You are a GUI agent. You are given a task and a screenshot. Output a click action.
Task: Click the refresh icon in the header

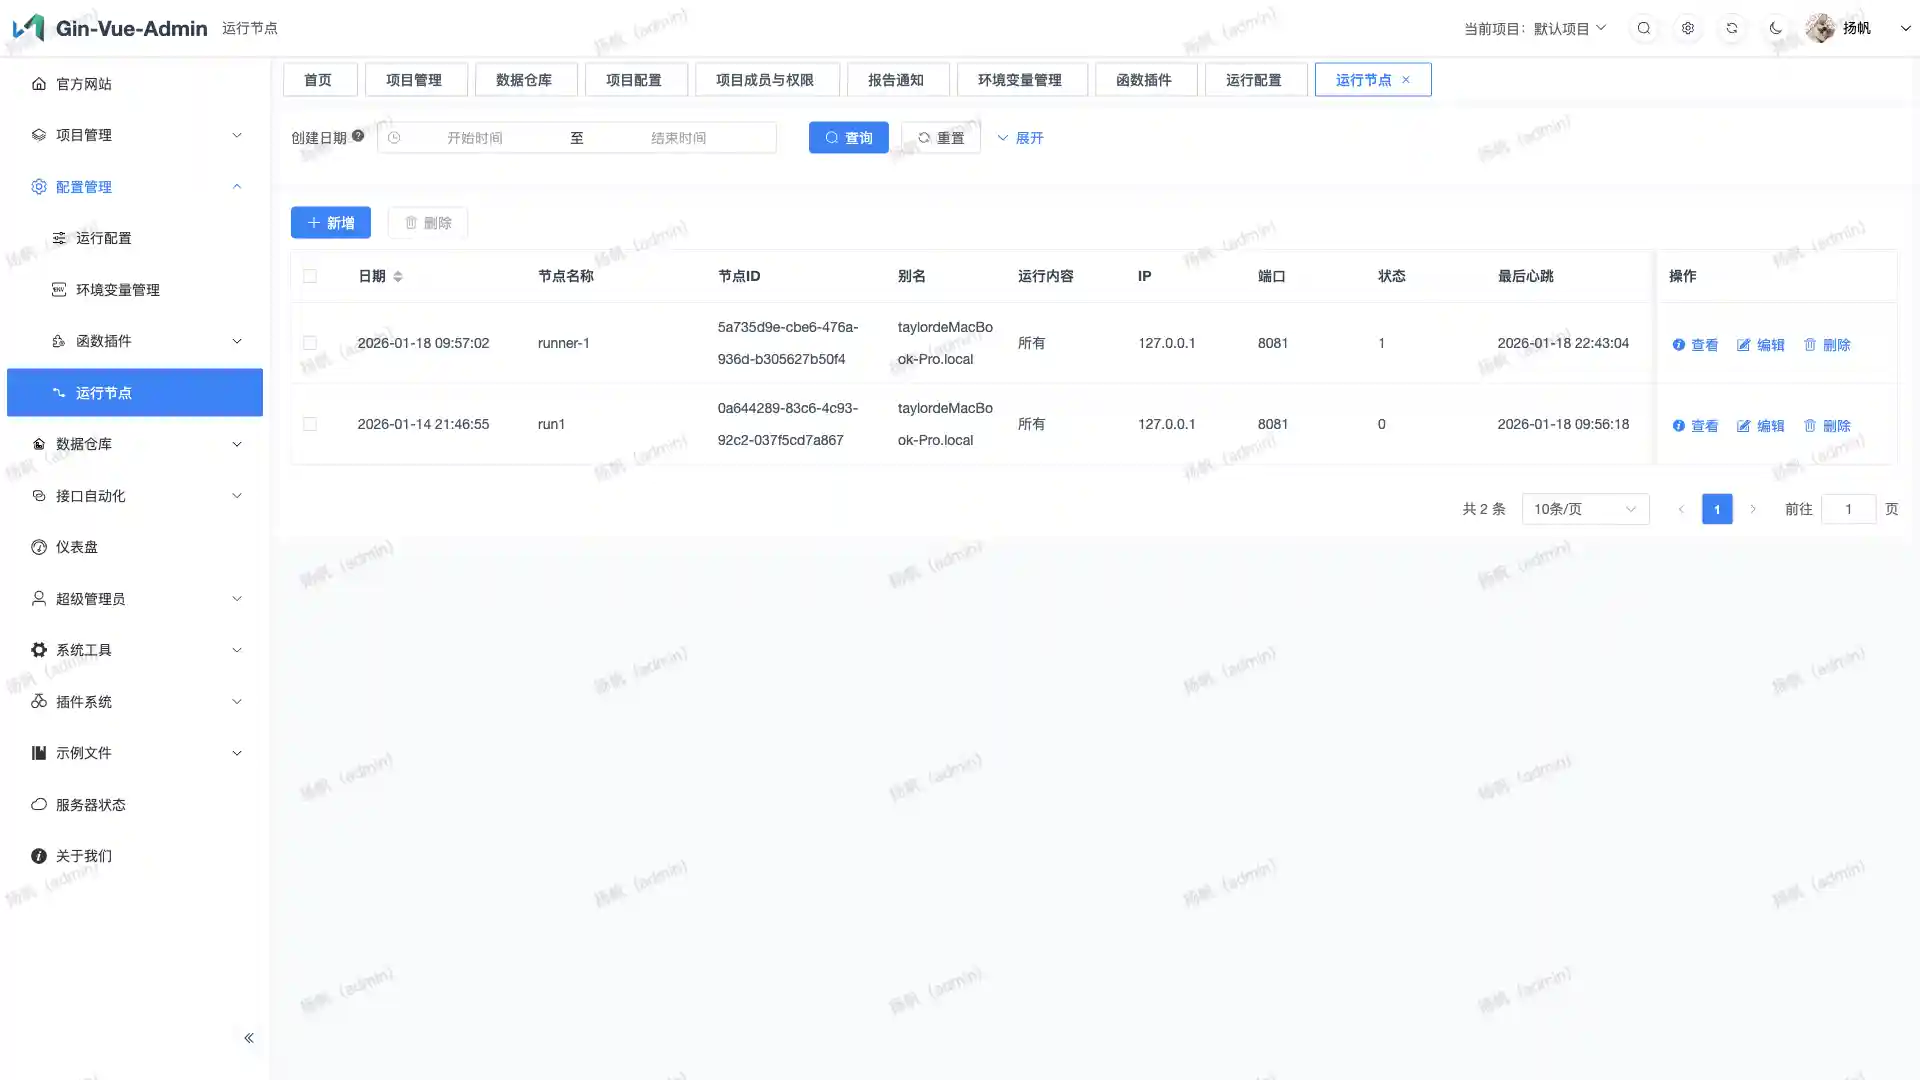[x=1732, y=28]
